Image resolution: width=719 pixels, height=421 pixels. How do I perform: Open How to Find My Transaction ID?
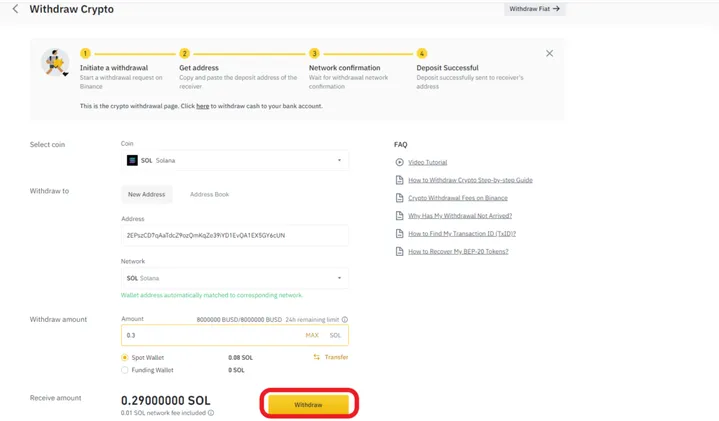(462, 233)
